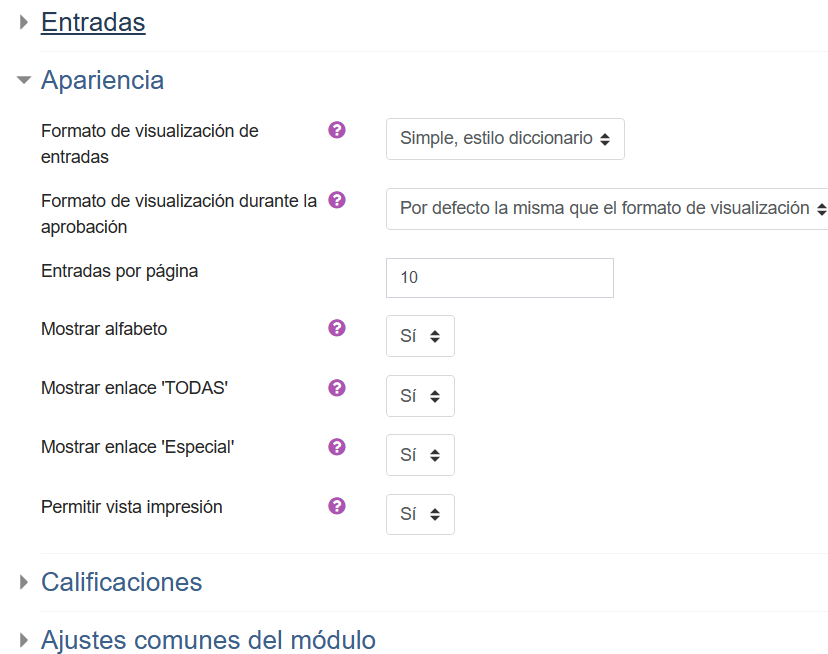The image size is (828, 654).
Task: Collapse the Apariencia section arrow
Action: [24, 80]
